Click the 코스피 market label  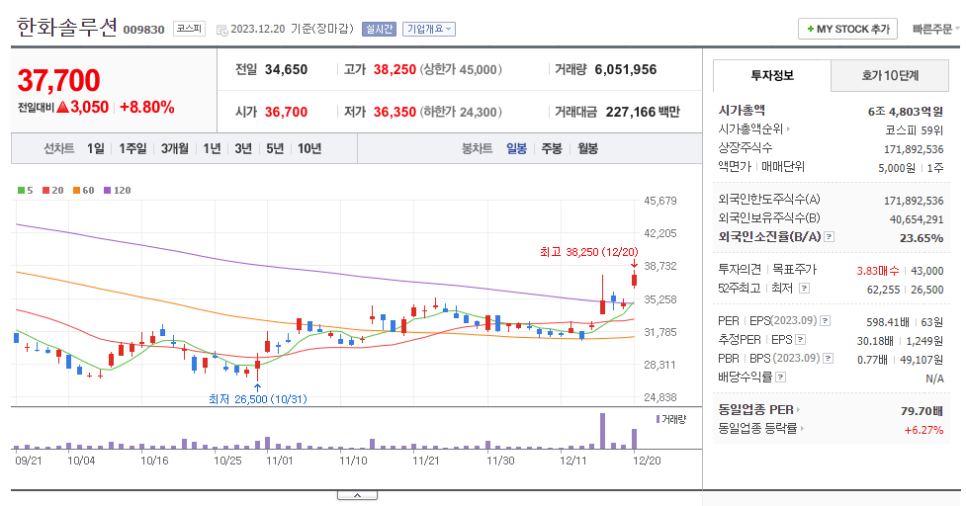189,28
